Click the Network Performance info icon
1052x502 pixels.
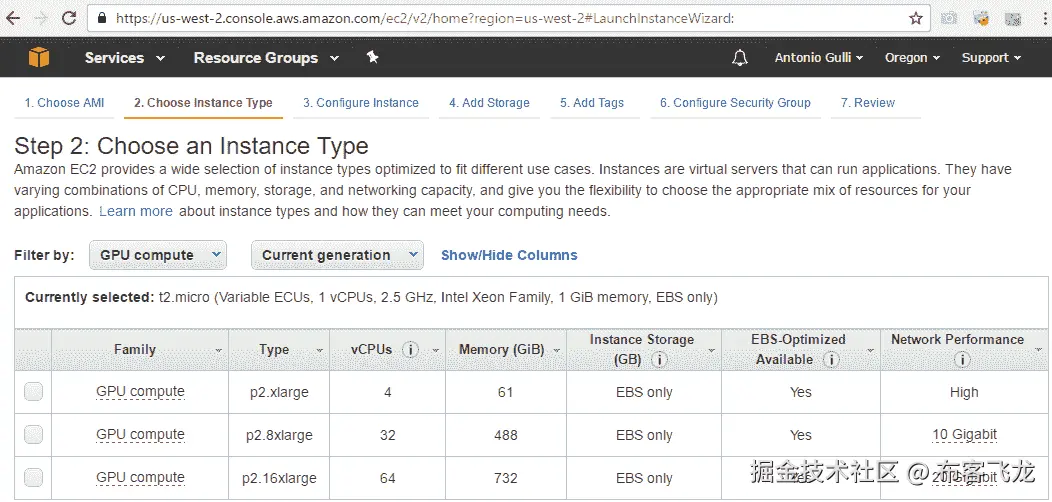click(962, 360)
